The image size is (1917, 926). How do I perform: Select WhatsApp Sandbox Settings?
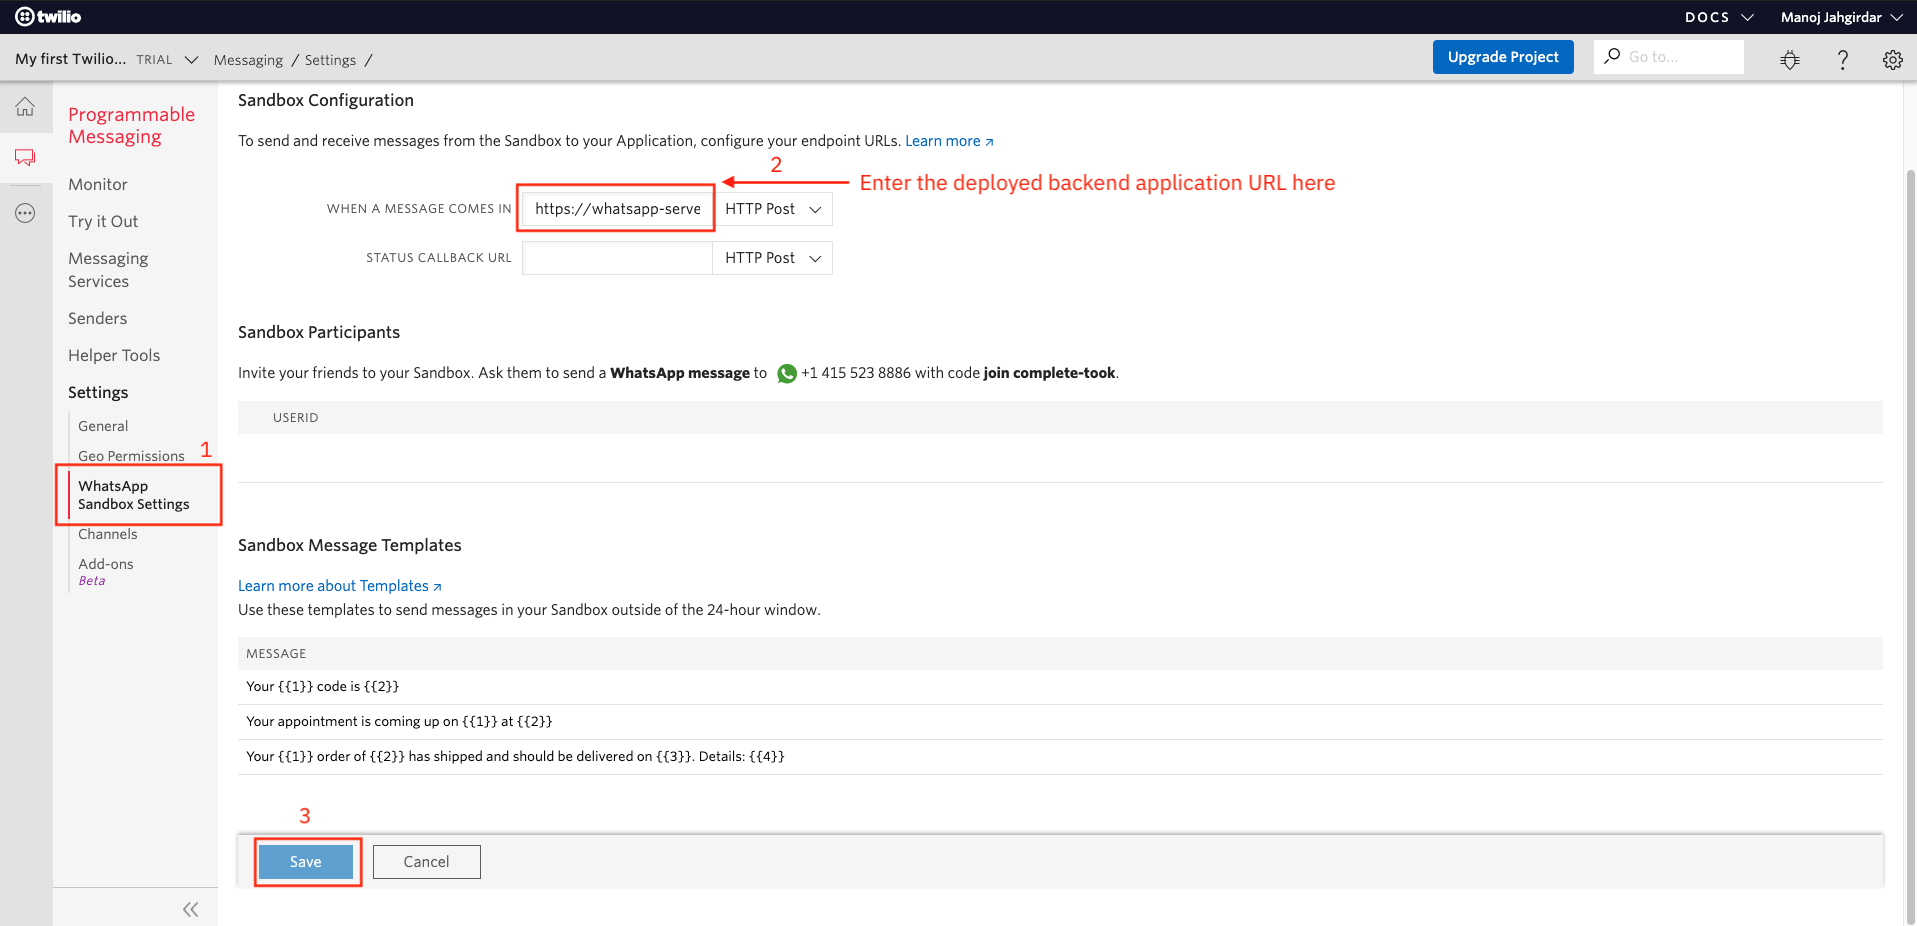(x=134, y=495)
